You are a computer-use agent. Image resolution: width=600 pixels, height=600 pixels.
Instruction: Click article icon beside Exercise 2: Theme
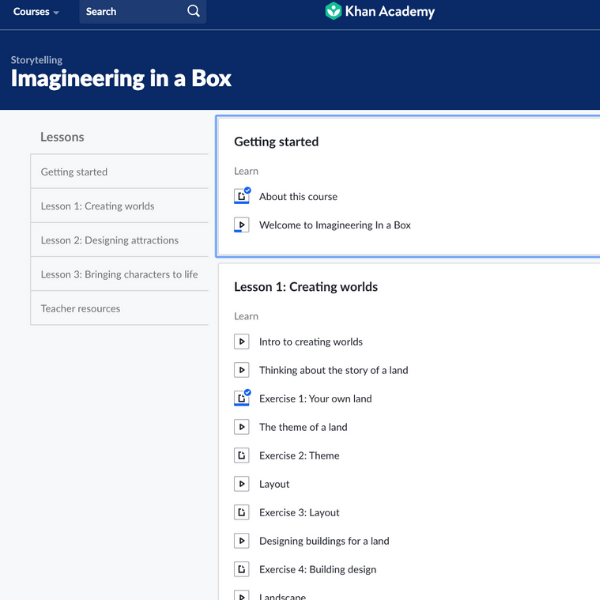[241, 455]
